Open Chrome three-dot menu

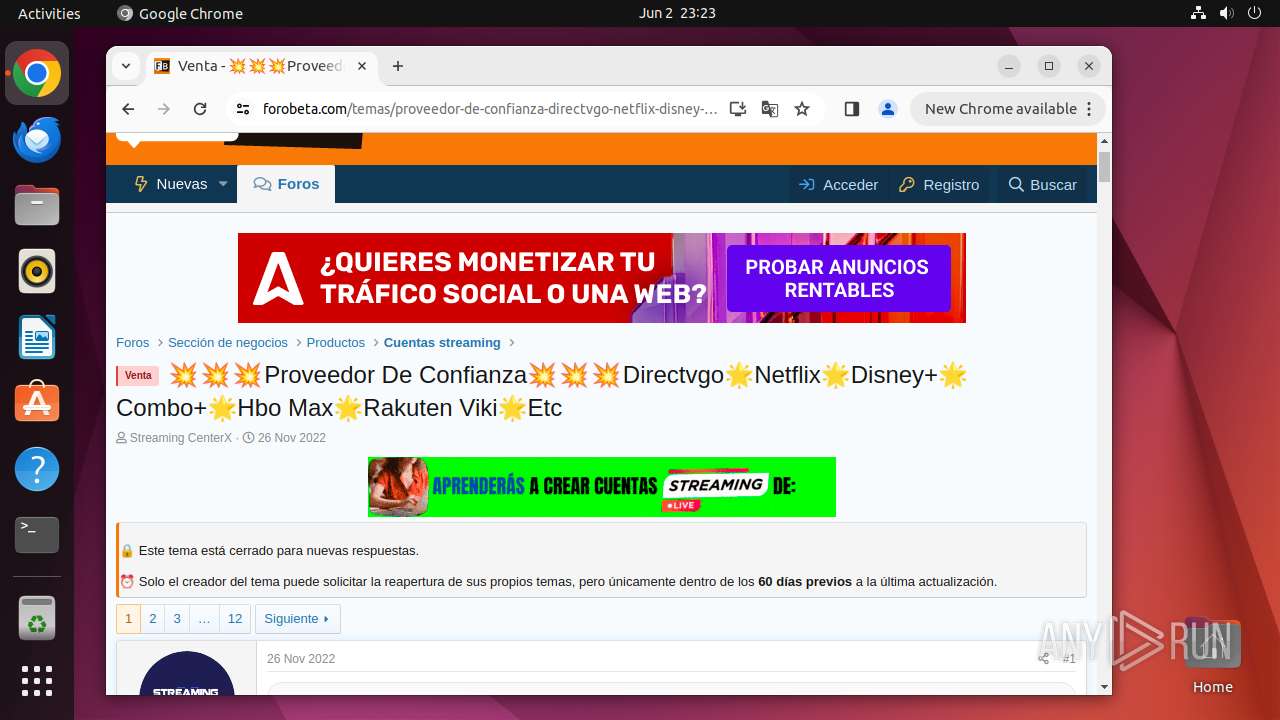(1090, 109)
